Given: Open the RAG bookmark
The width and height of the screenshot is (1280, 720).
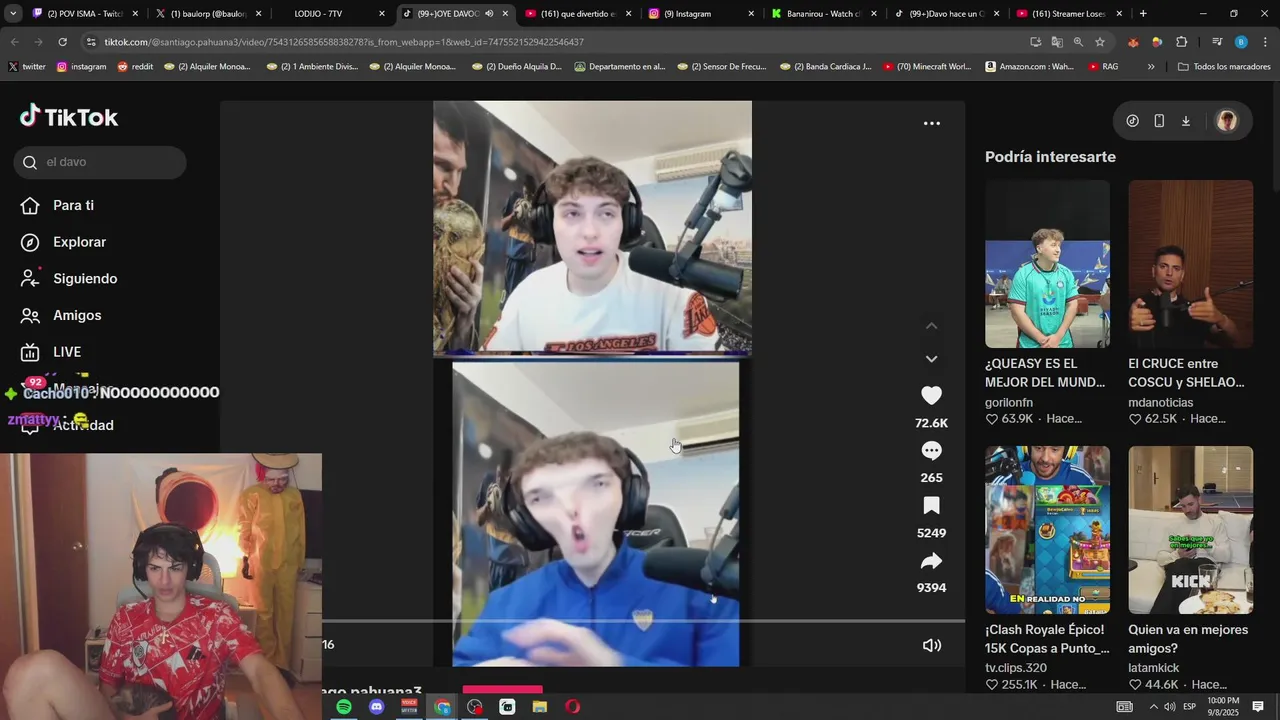Looking at the screenshot, I should [1103, 67].
